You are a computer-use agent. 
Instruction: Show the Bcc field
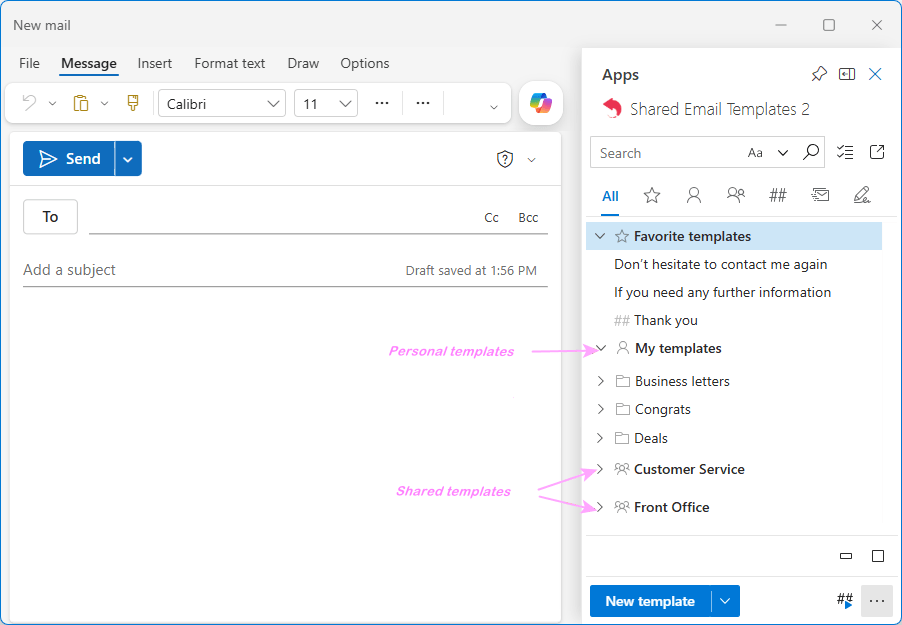528,218
